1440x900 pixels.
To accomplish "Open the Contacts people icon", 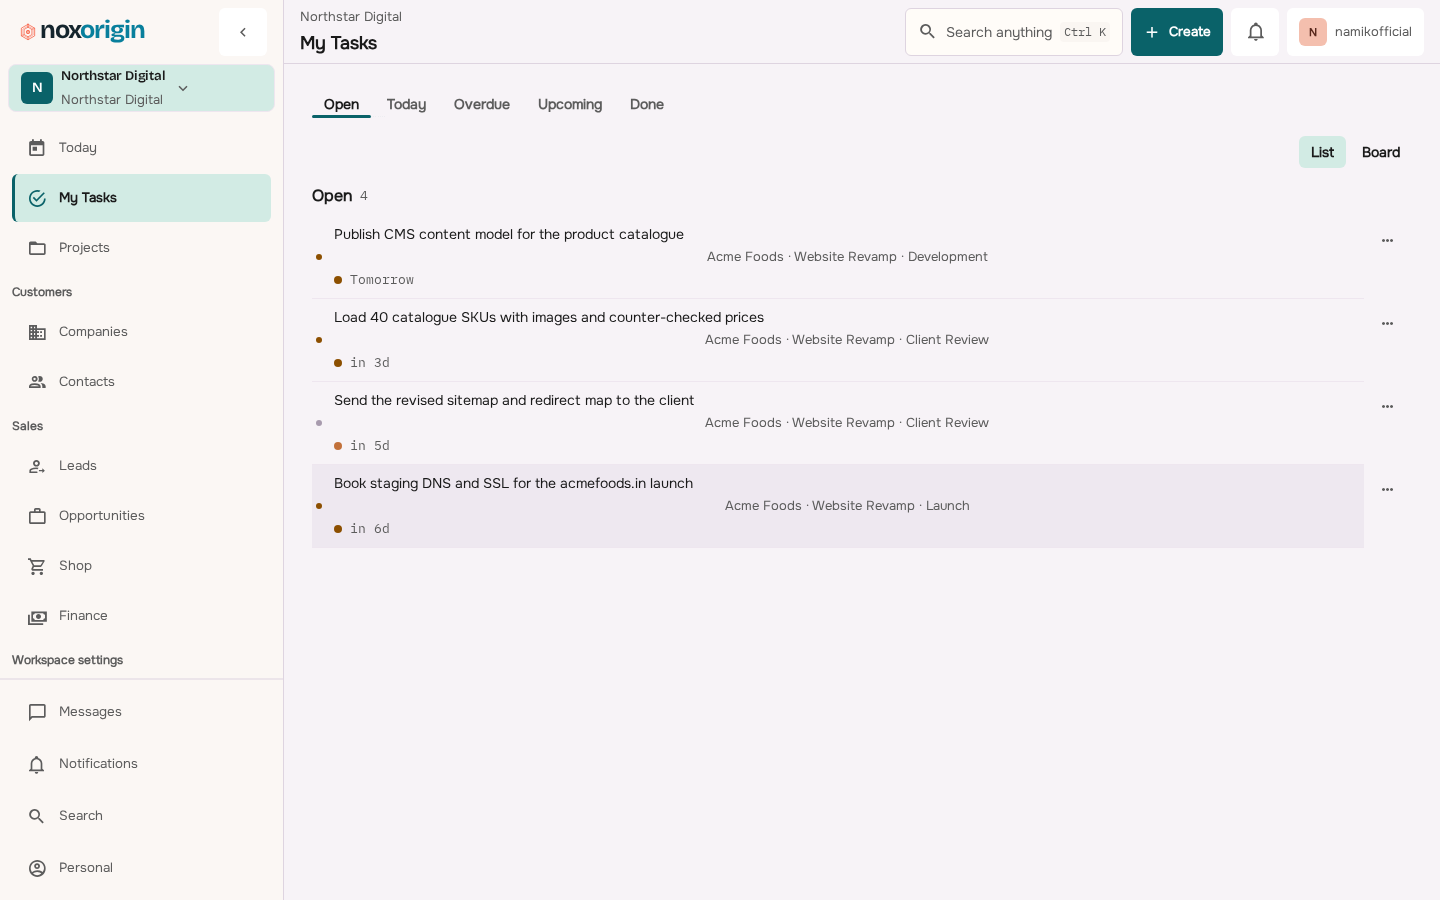I will click(37, 382).
